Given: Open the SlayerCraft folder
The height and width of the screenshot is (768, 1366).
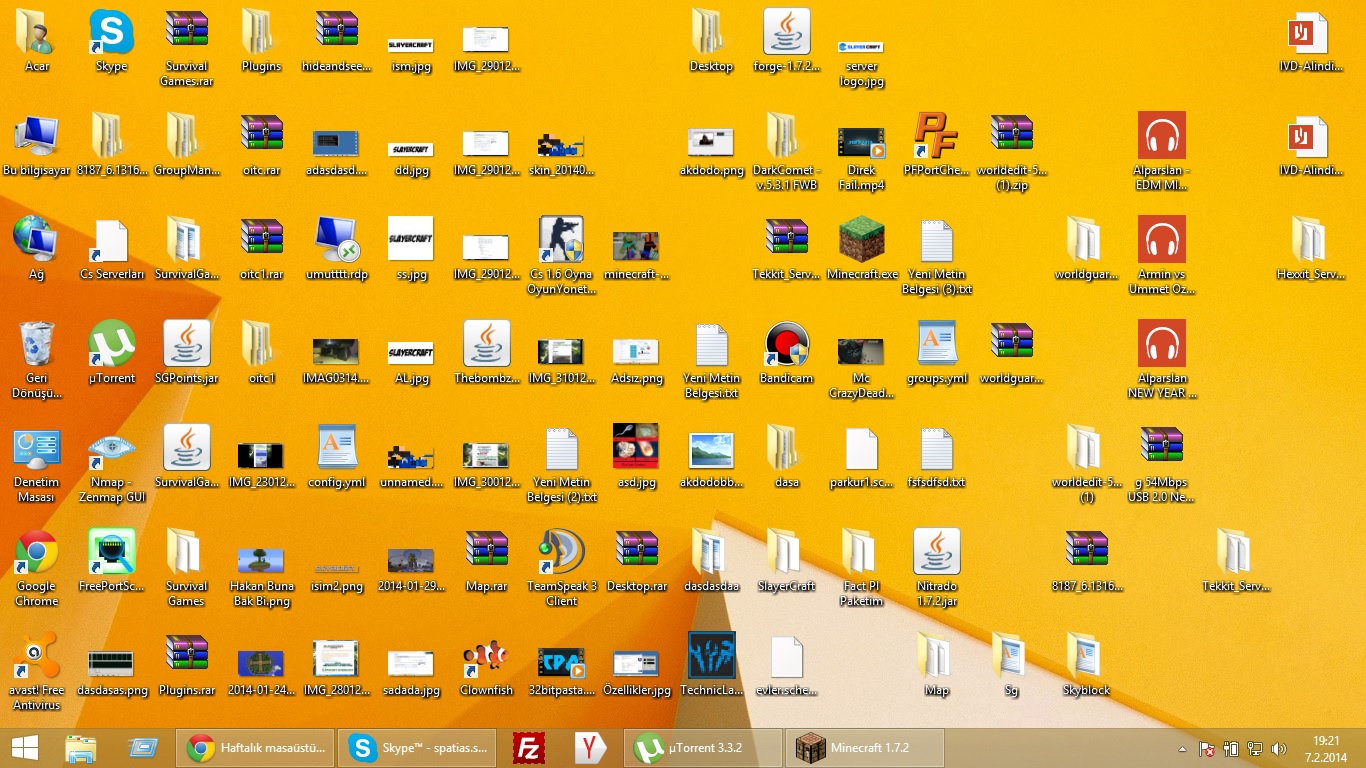Looking at the screenshot, I should [x=786, y=562].
